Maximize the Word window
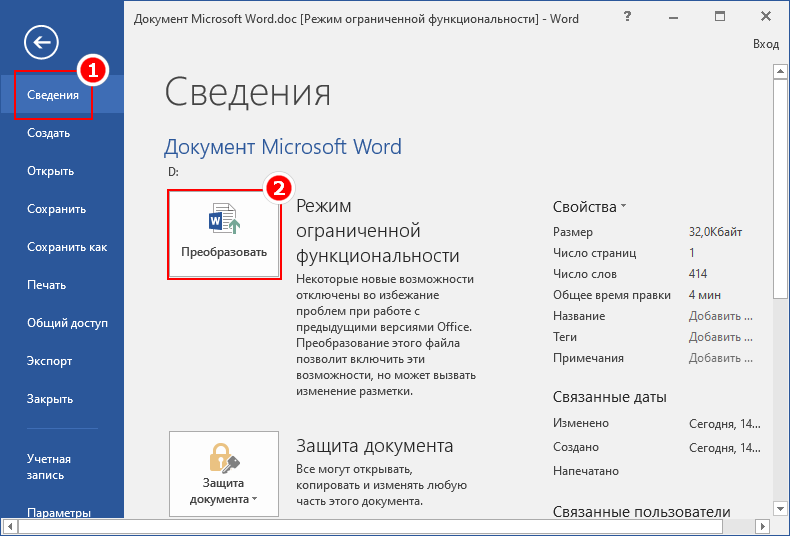The height and width of the screenshot is (536, 790). pyautogui.click(x=720, y=17)
